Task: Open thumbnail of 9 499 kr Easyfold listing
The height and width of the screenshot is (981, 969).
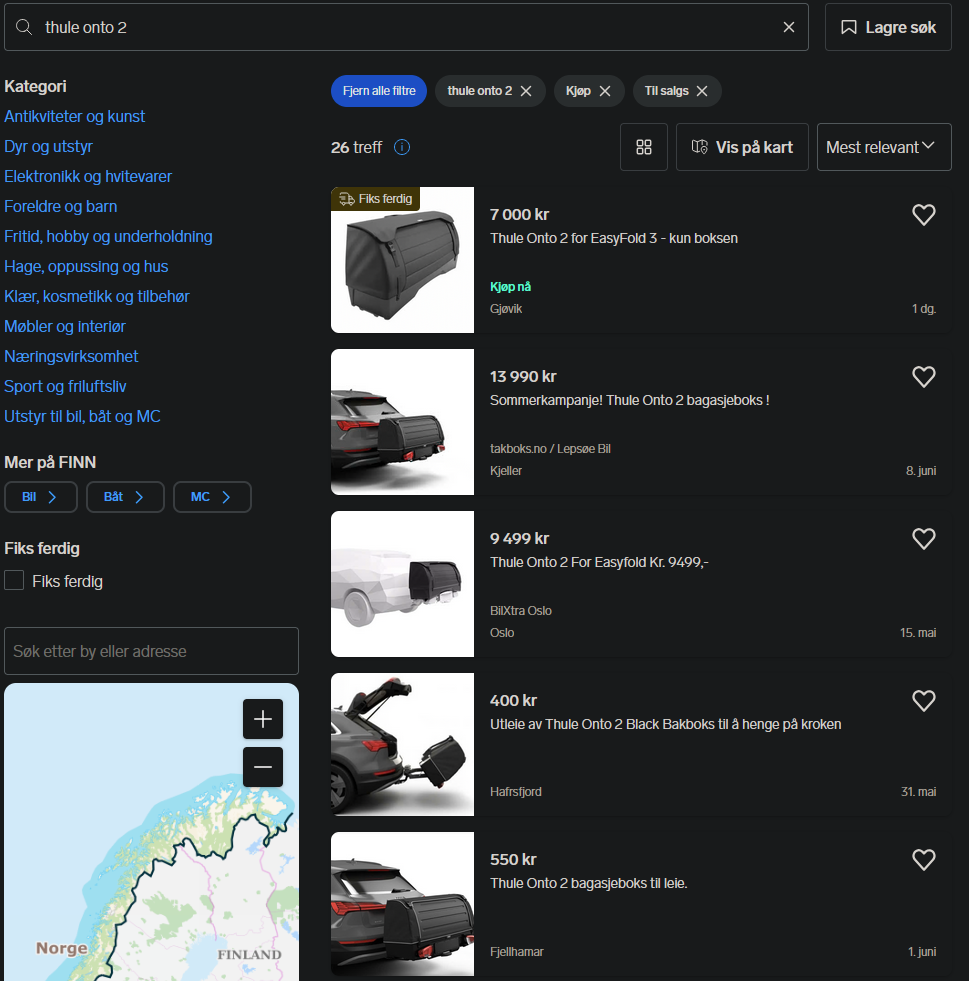Action: coord(402,584)
